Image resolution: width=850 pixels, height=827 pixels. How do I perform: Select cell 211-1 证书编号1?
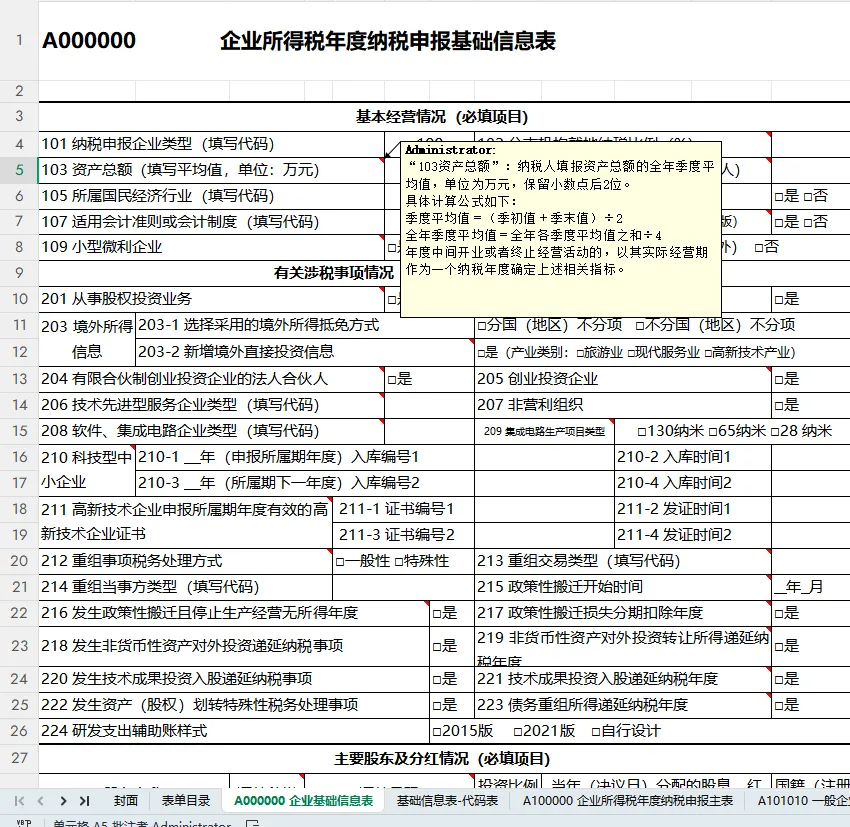point(403,509)
